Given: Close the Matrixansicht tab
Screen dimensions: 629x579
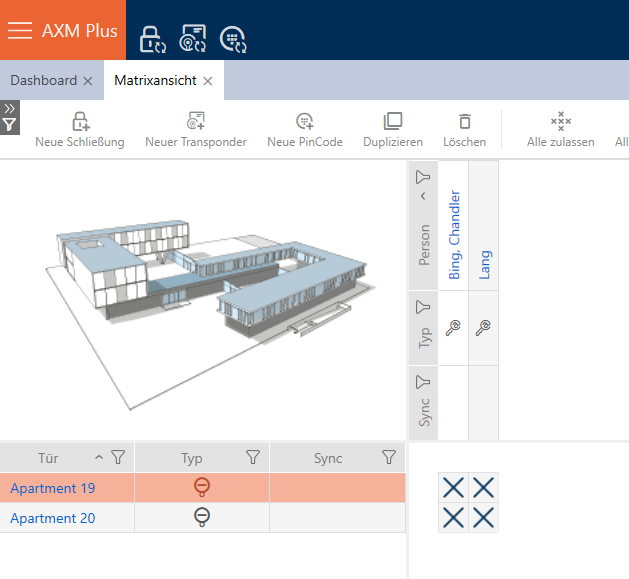Looking at the screenshot, I should [x=208, y=81].
